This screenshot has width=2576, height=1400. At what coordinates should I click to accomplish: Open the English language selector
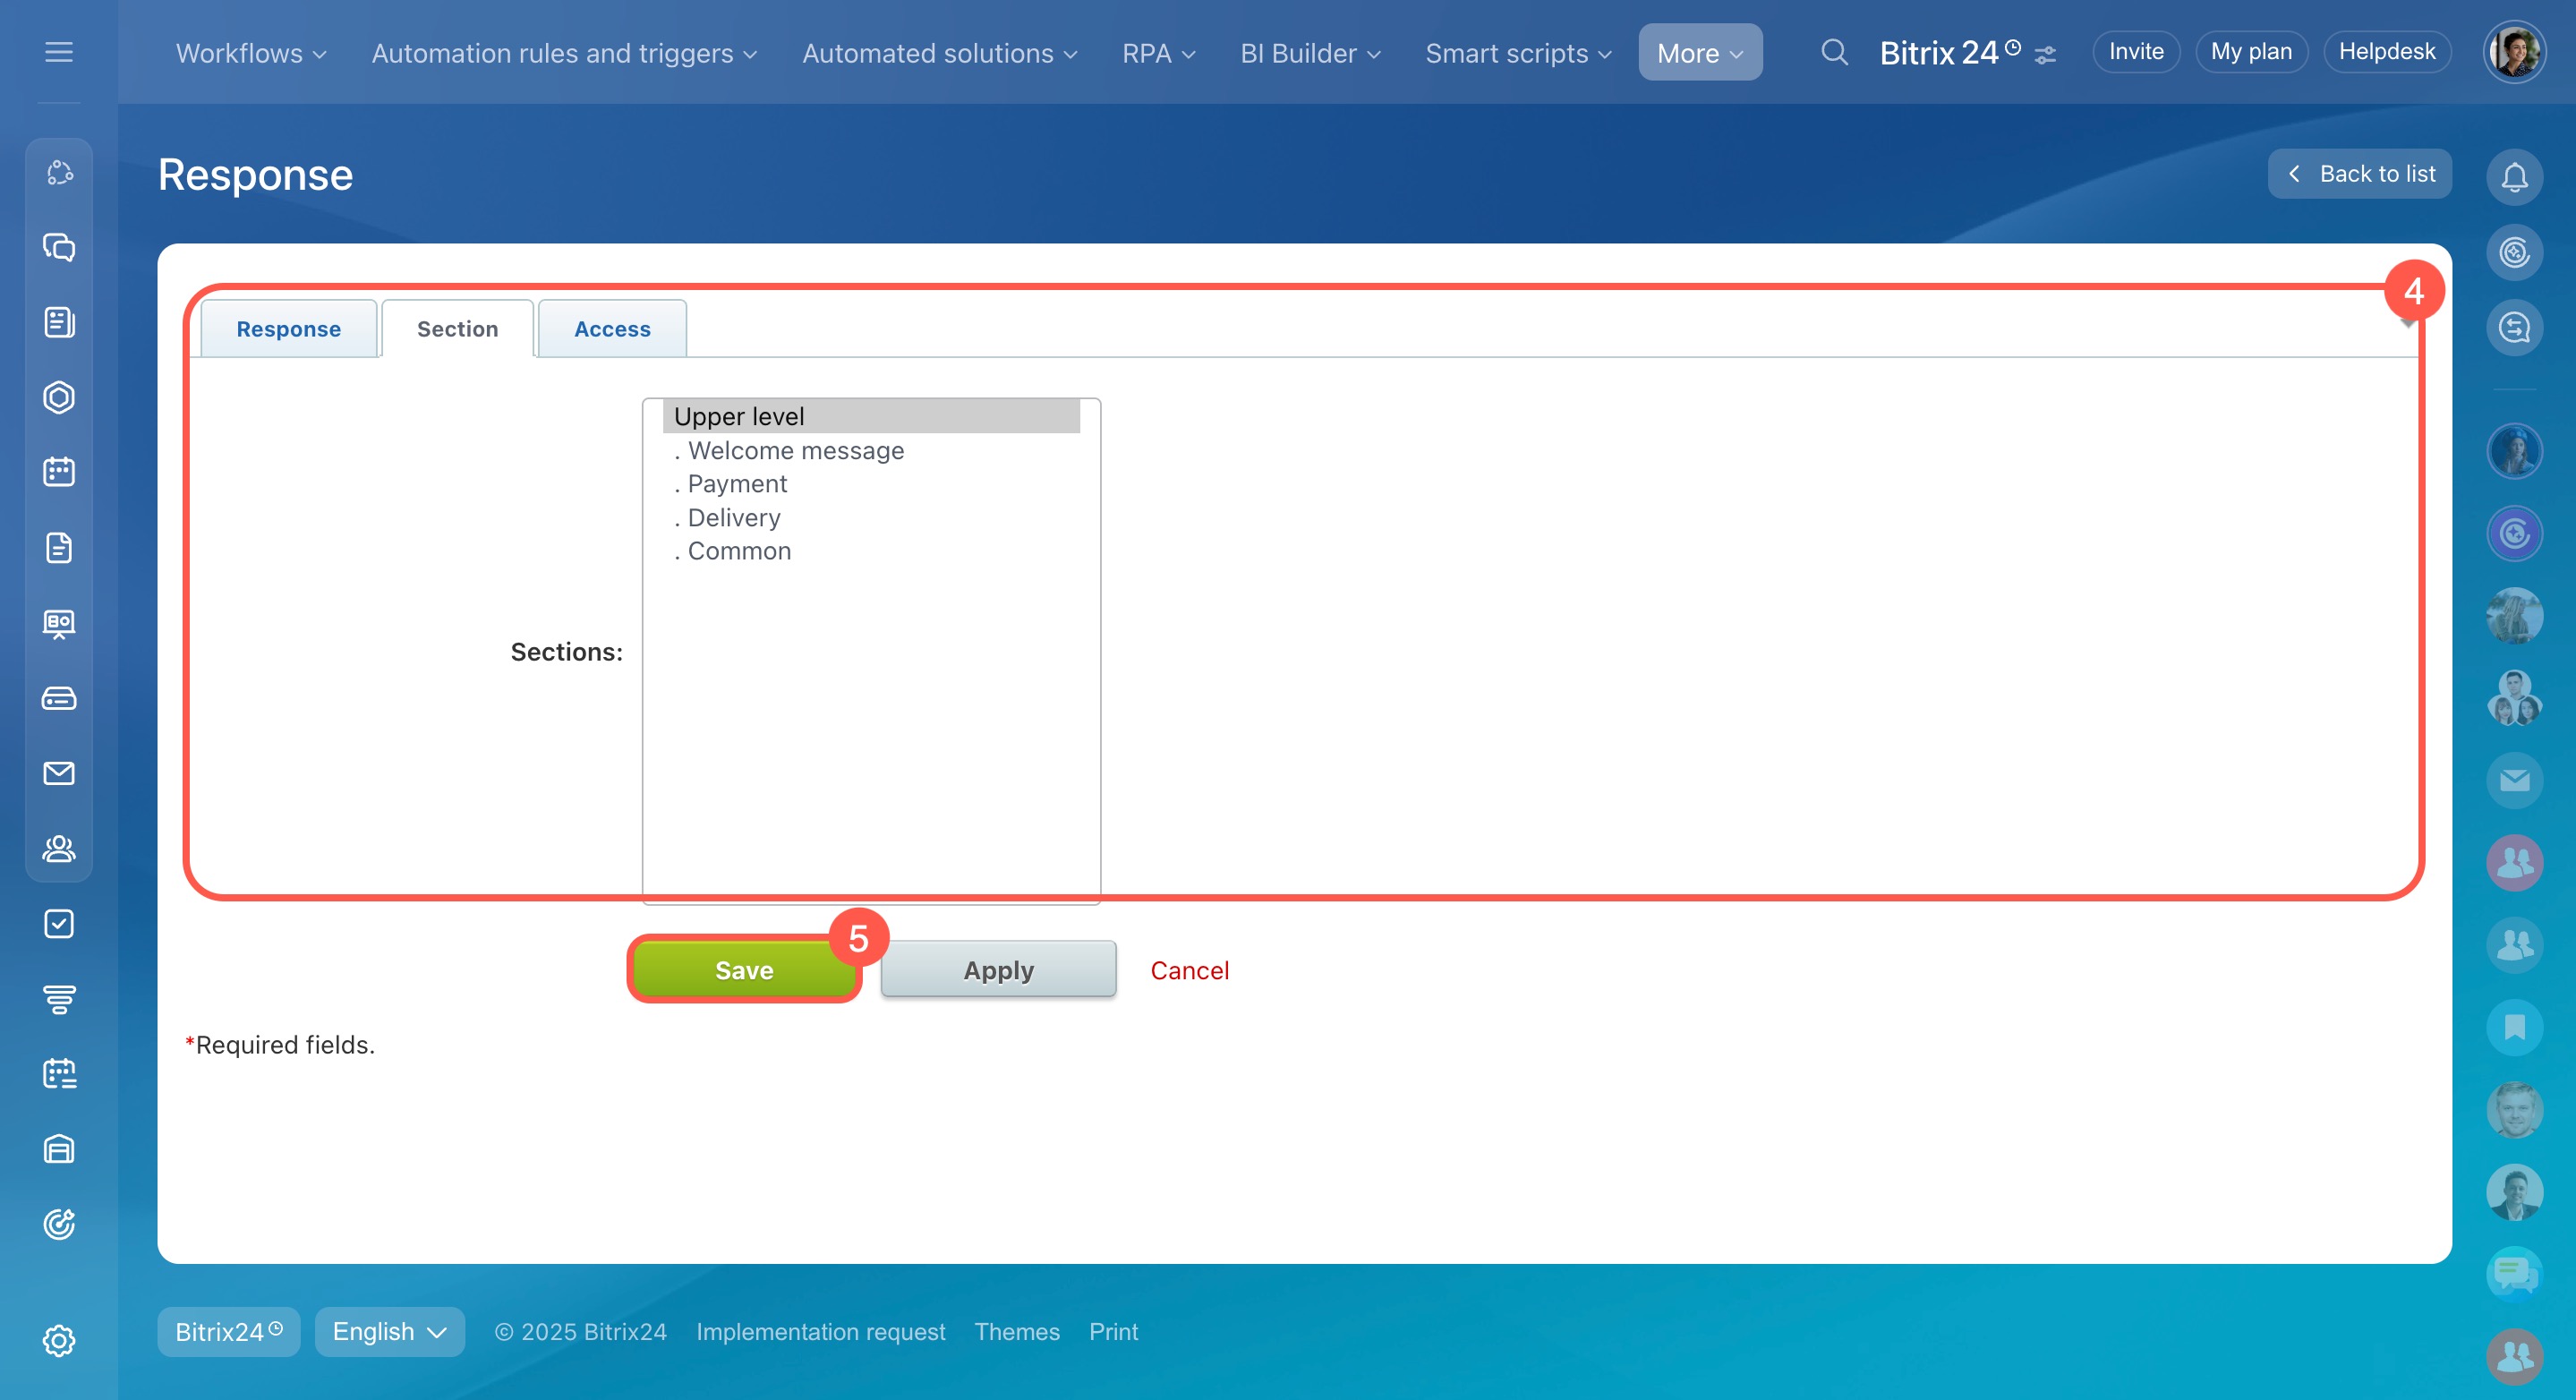coord(389,1331)
